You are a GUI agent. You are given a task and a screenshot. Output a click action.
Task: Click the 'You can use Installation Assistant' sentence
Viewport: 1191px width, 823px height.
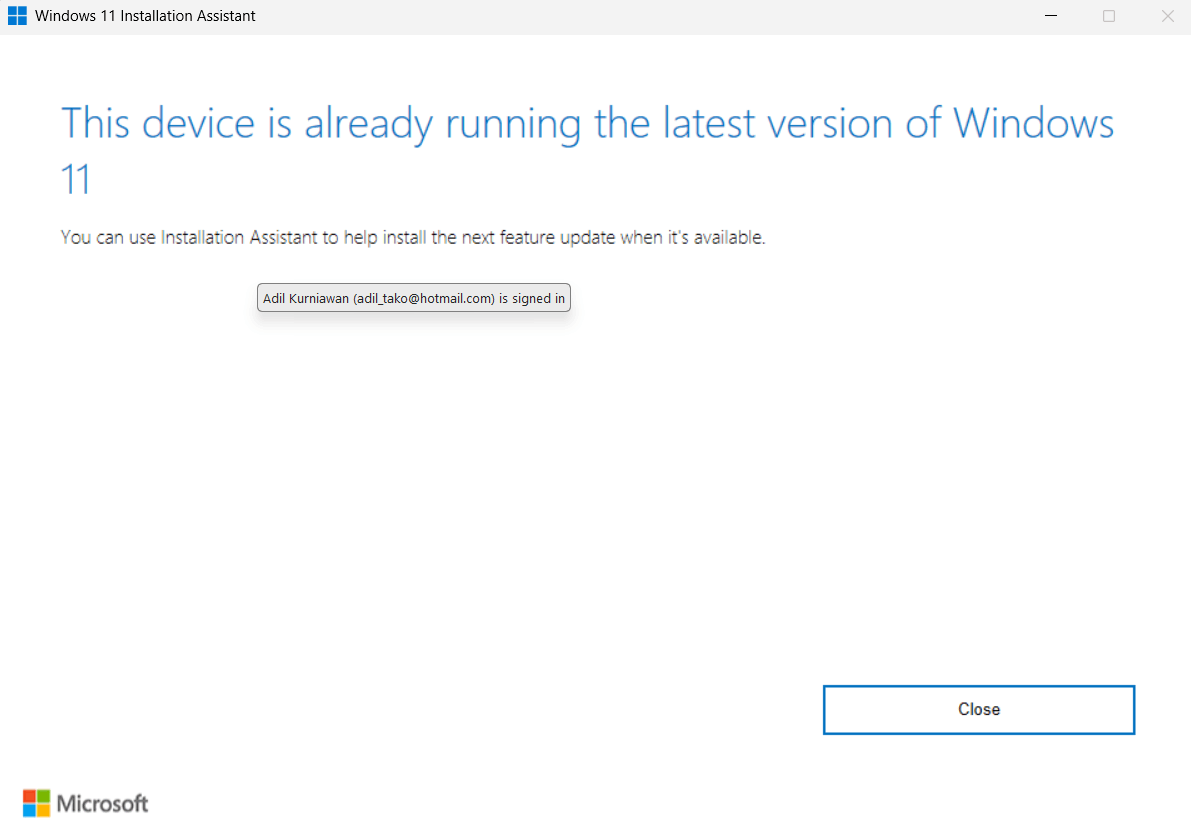click(x=412, y=237)
